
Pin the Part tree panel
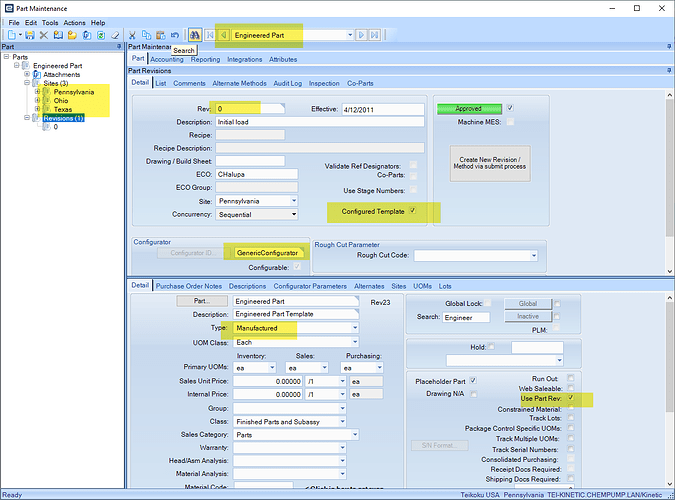[119, 46]
